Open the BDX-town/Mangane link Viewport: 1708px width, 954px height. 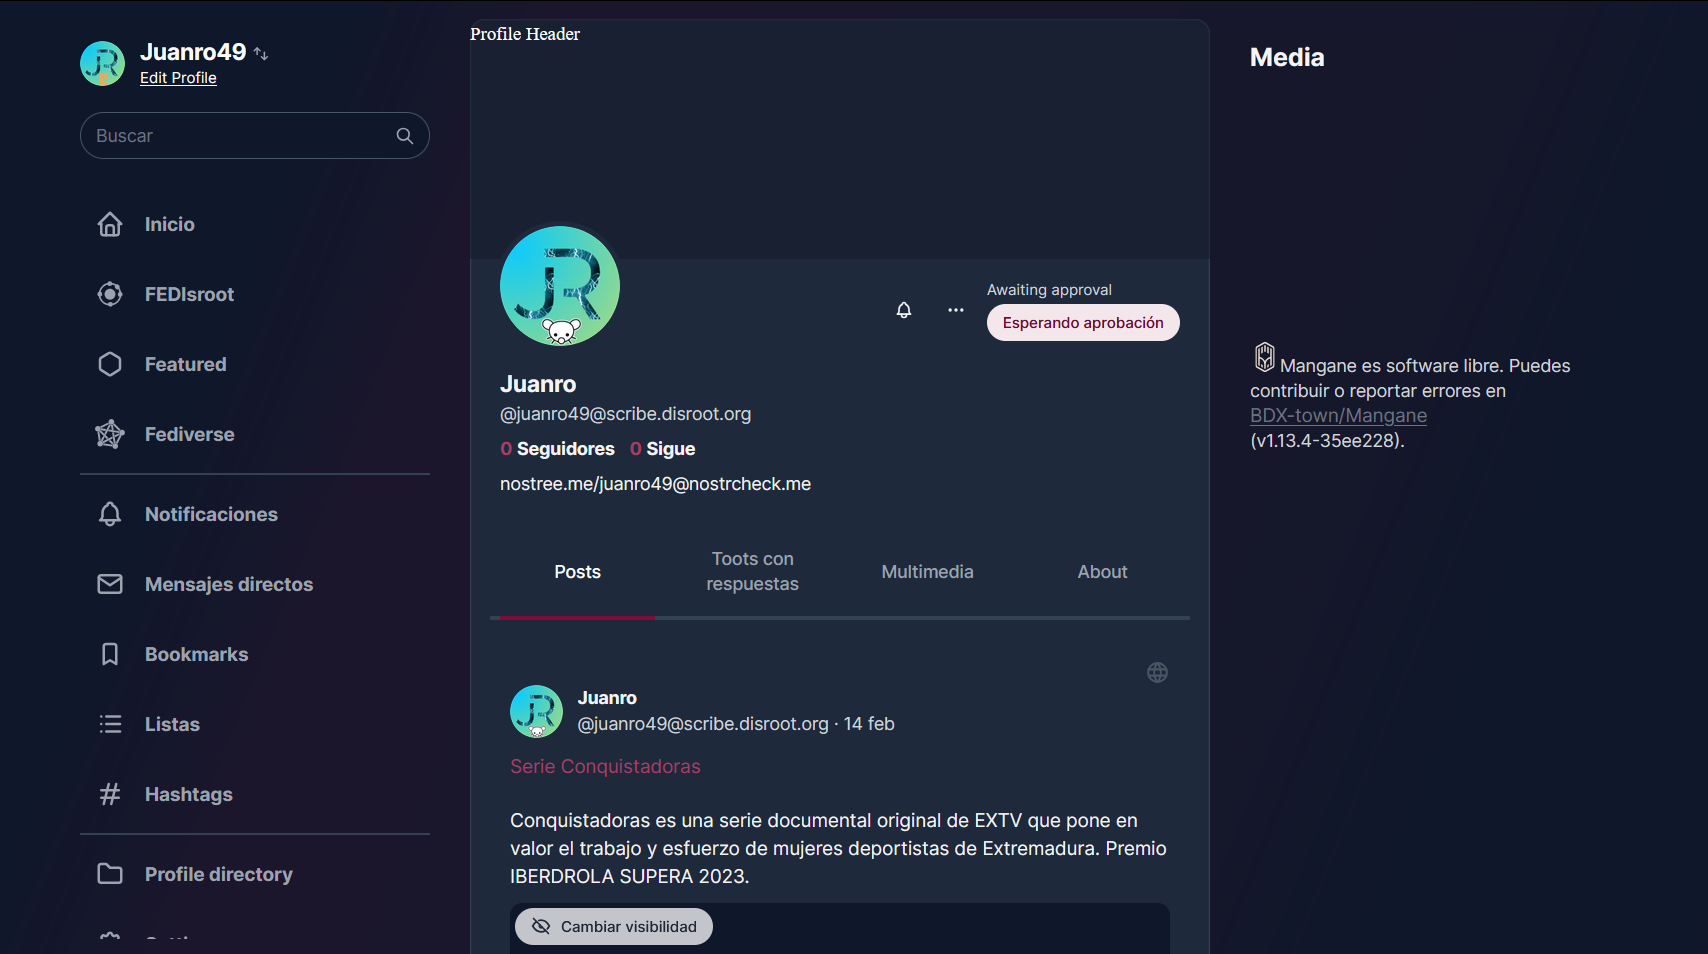1338,416
